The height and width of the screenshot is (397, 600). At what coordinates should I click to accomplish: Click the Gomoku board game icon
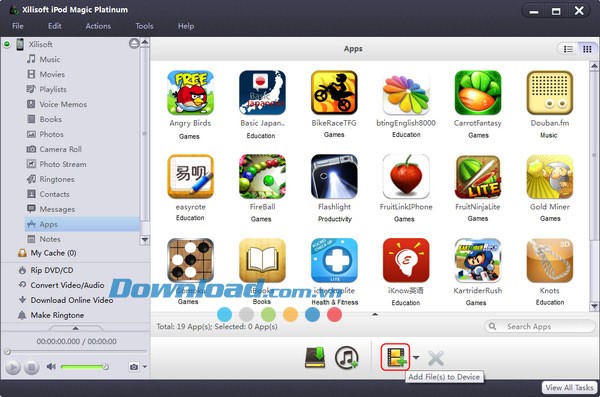(190, 260)
